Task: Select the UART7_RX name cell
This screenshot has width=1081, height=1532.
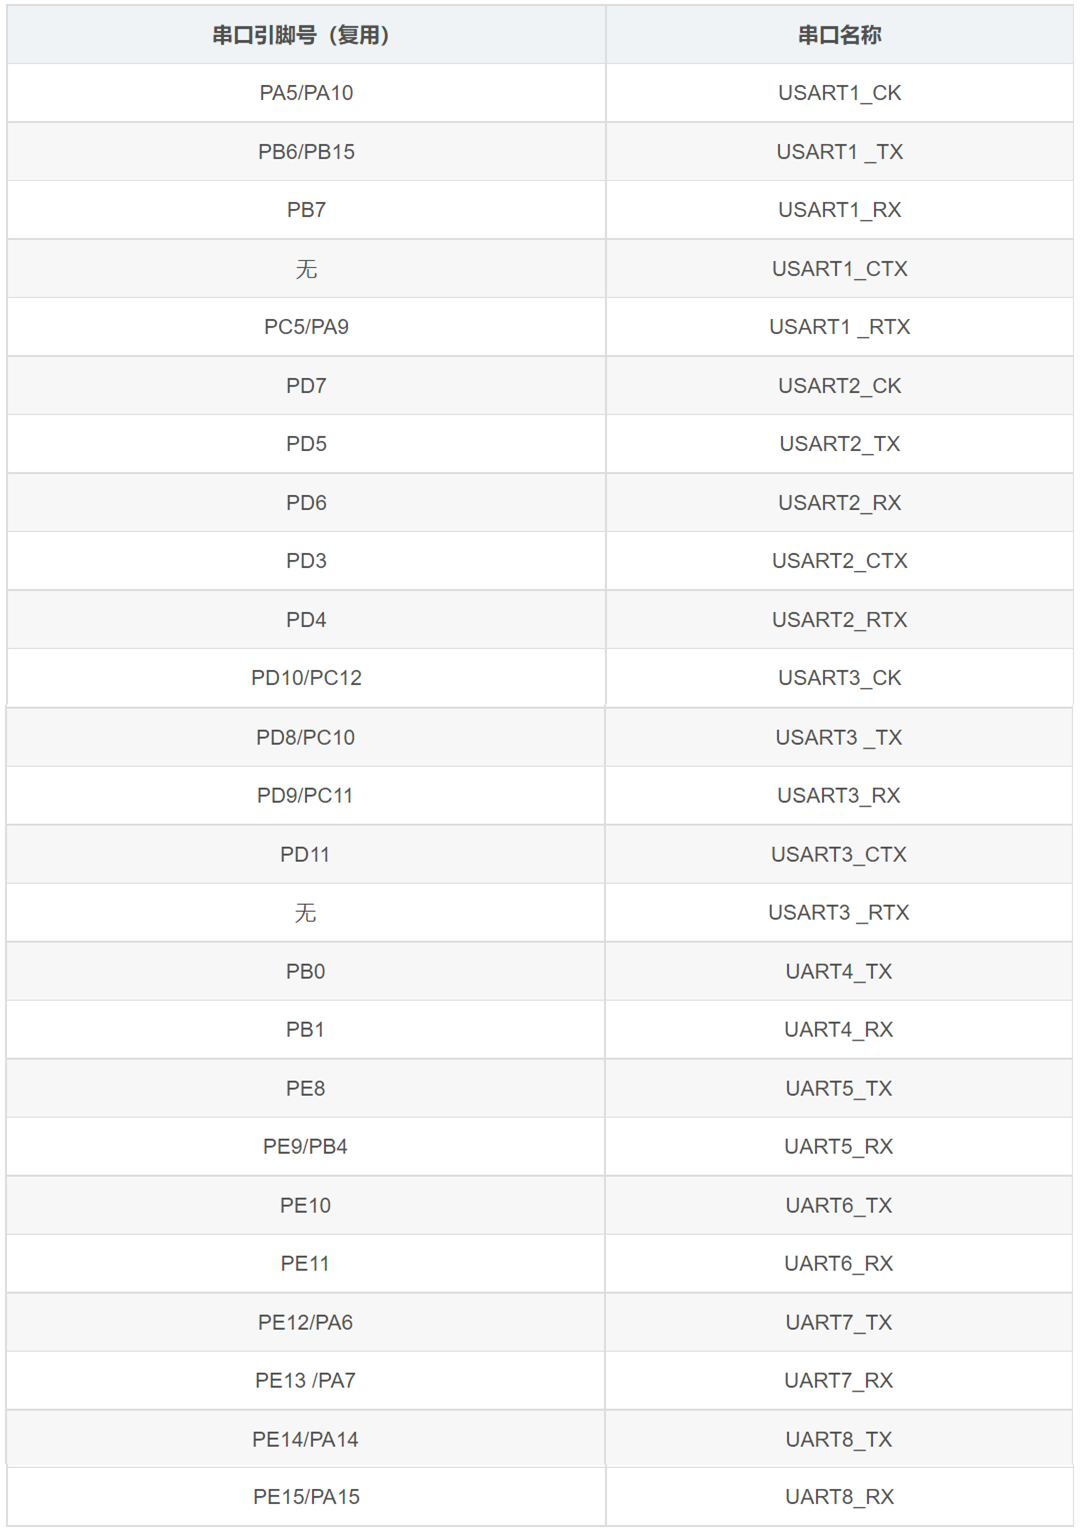Action: pos(839,1381)
